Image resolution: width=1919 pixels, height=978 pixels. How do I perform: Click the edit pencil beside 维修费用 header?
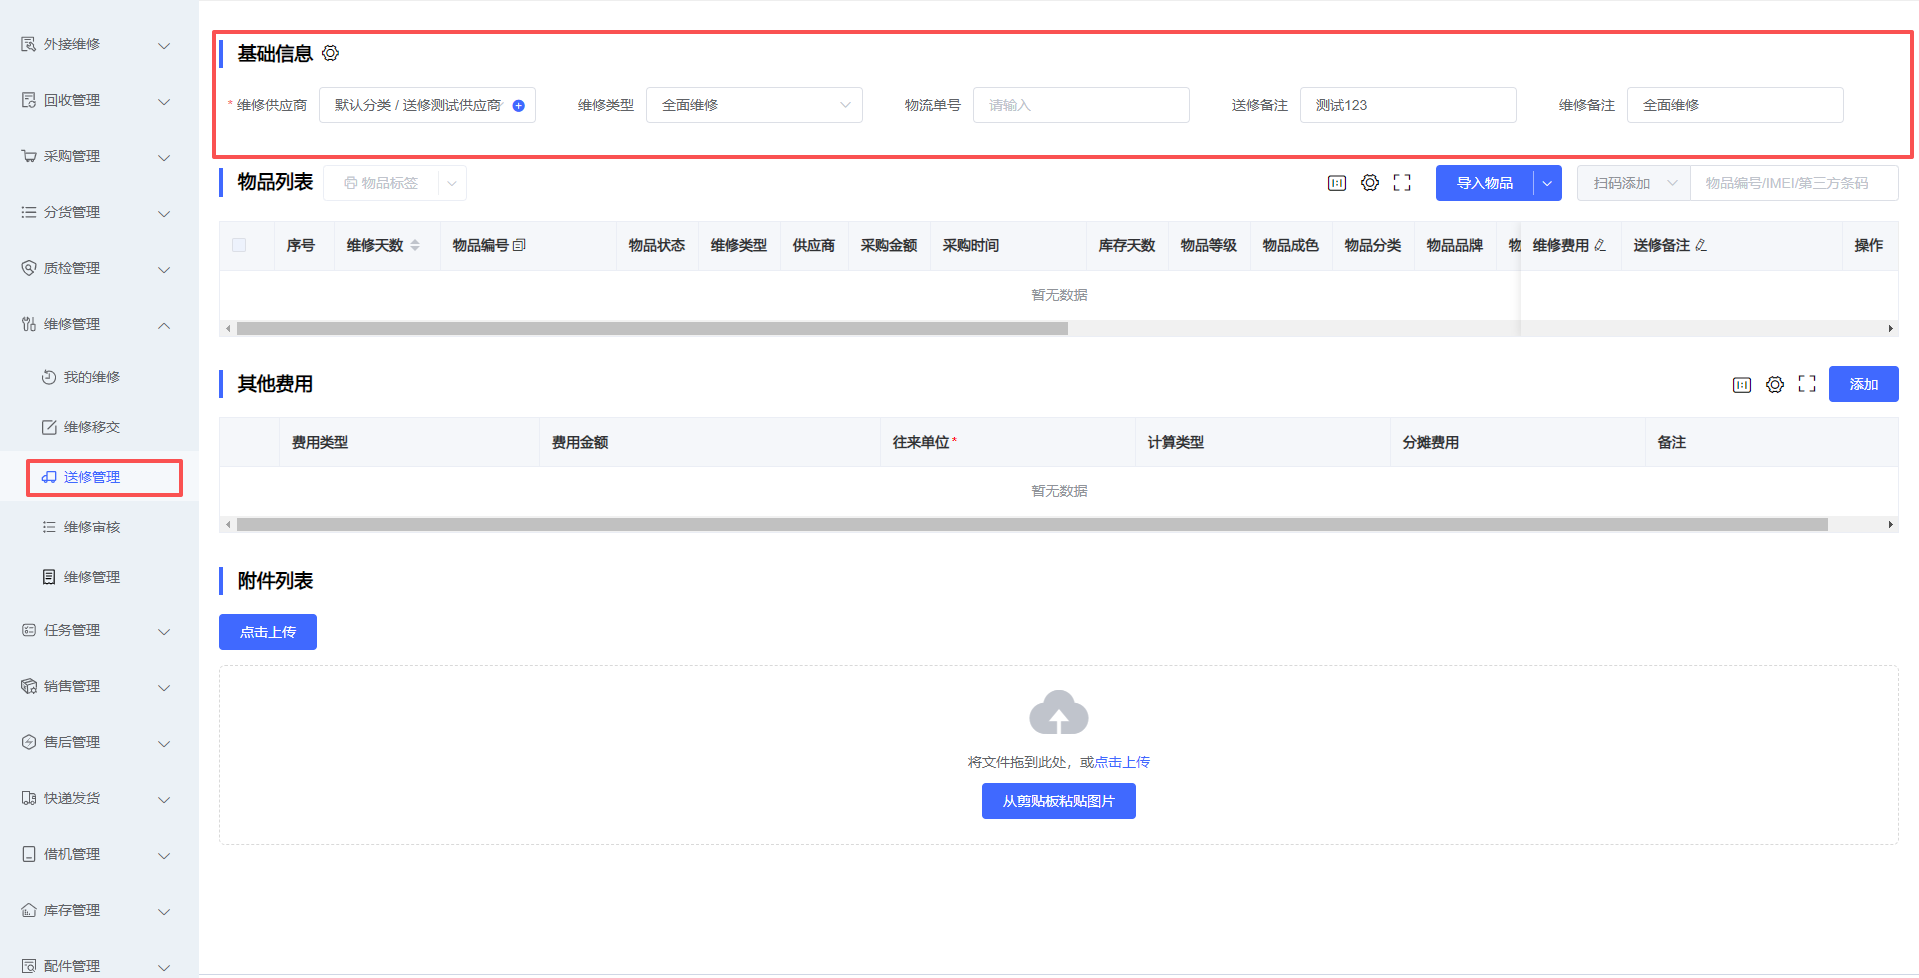coord(1600,246)
